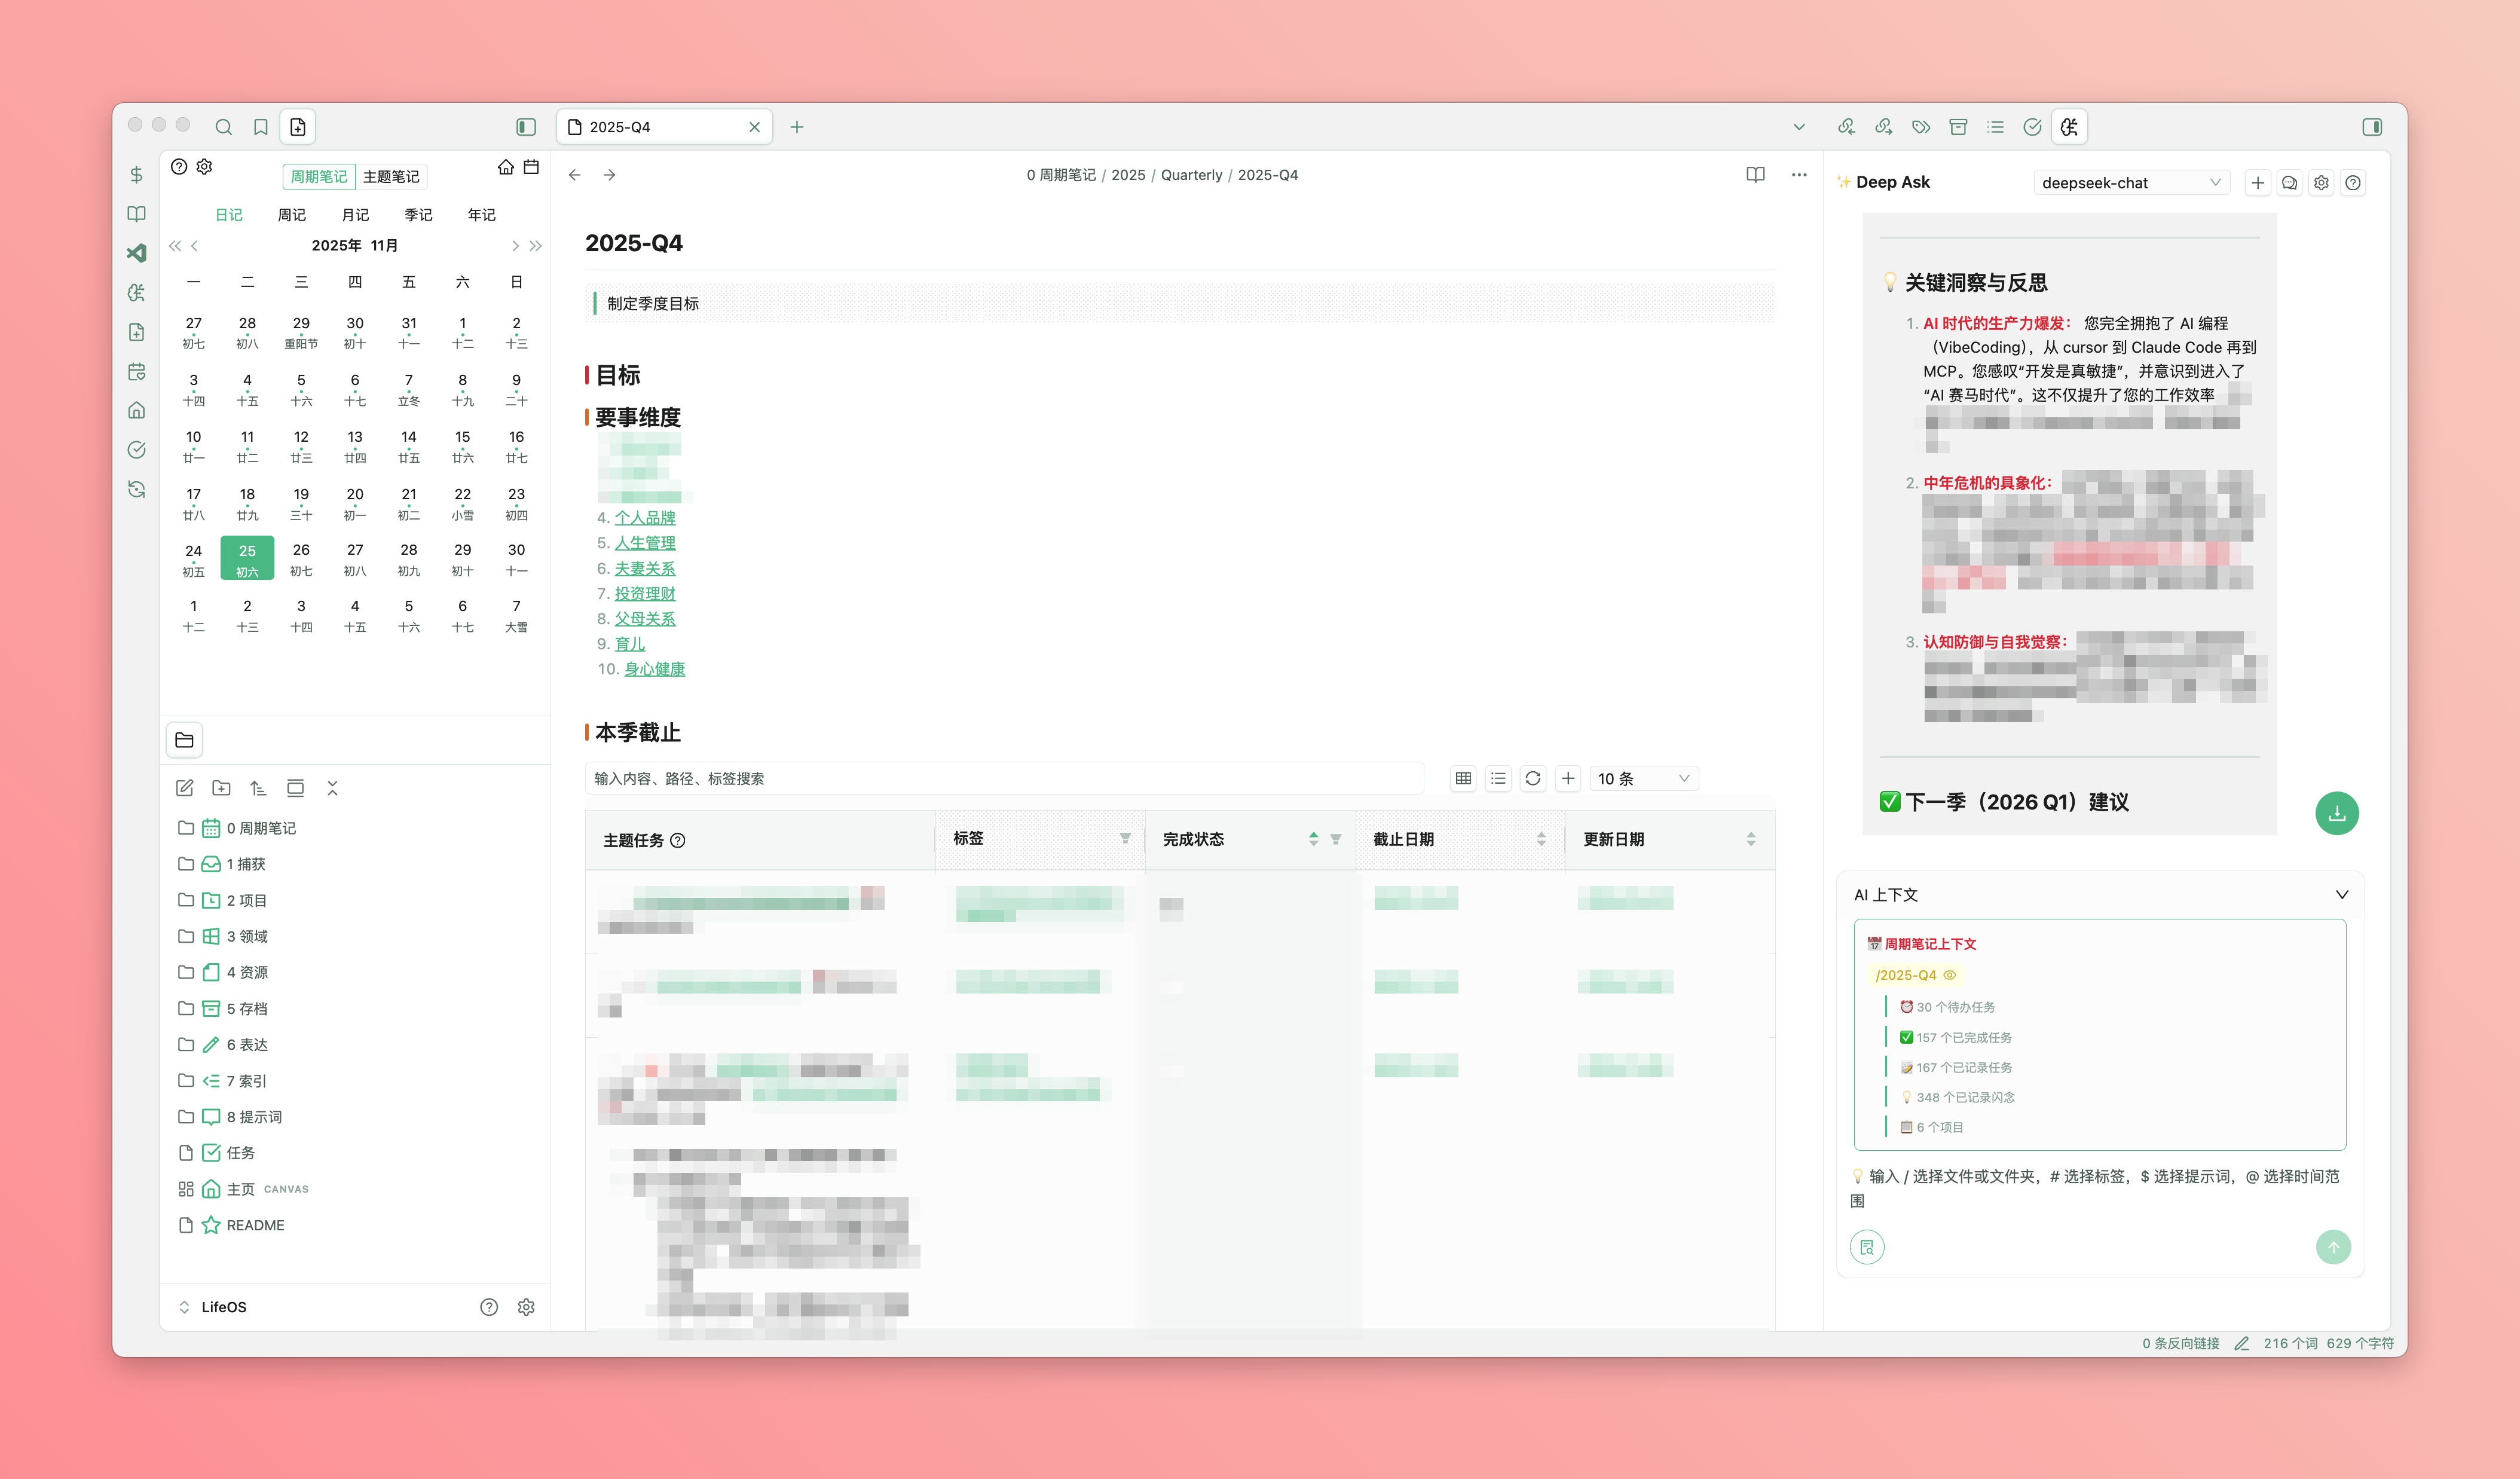Toggle eye icon next to /2025-Q4 context
This screenshot has height=1479, width=2520.
pyautogui.click(x=1949, y=975)
